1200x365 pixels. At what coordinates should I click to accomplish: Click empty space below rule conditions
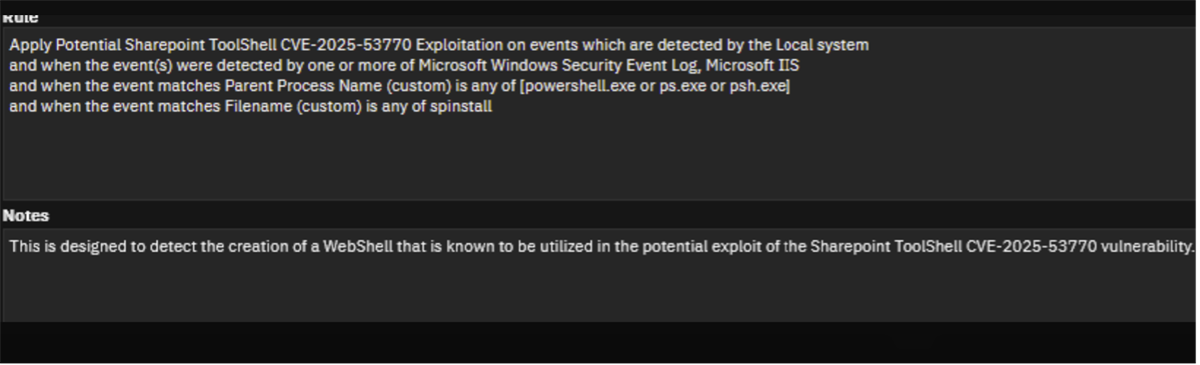[x=598, y=158]
